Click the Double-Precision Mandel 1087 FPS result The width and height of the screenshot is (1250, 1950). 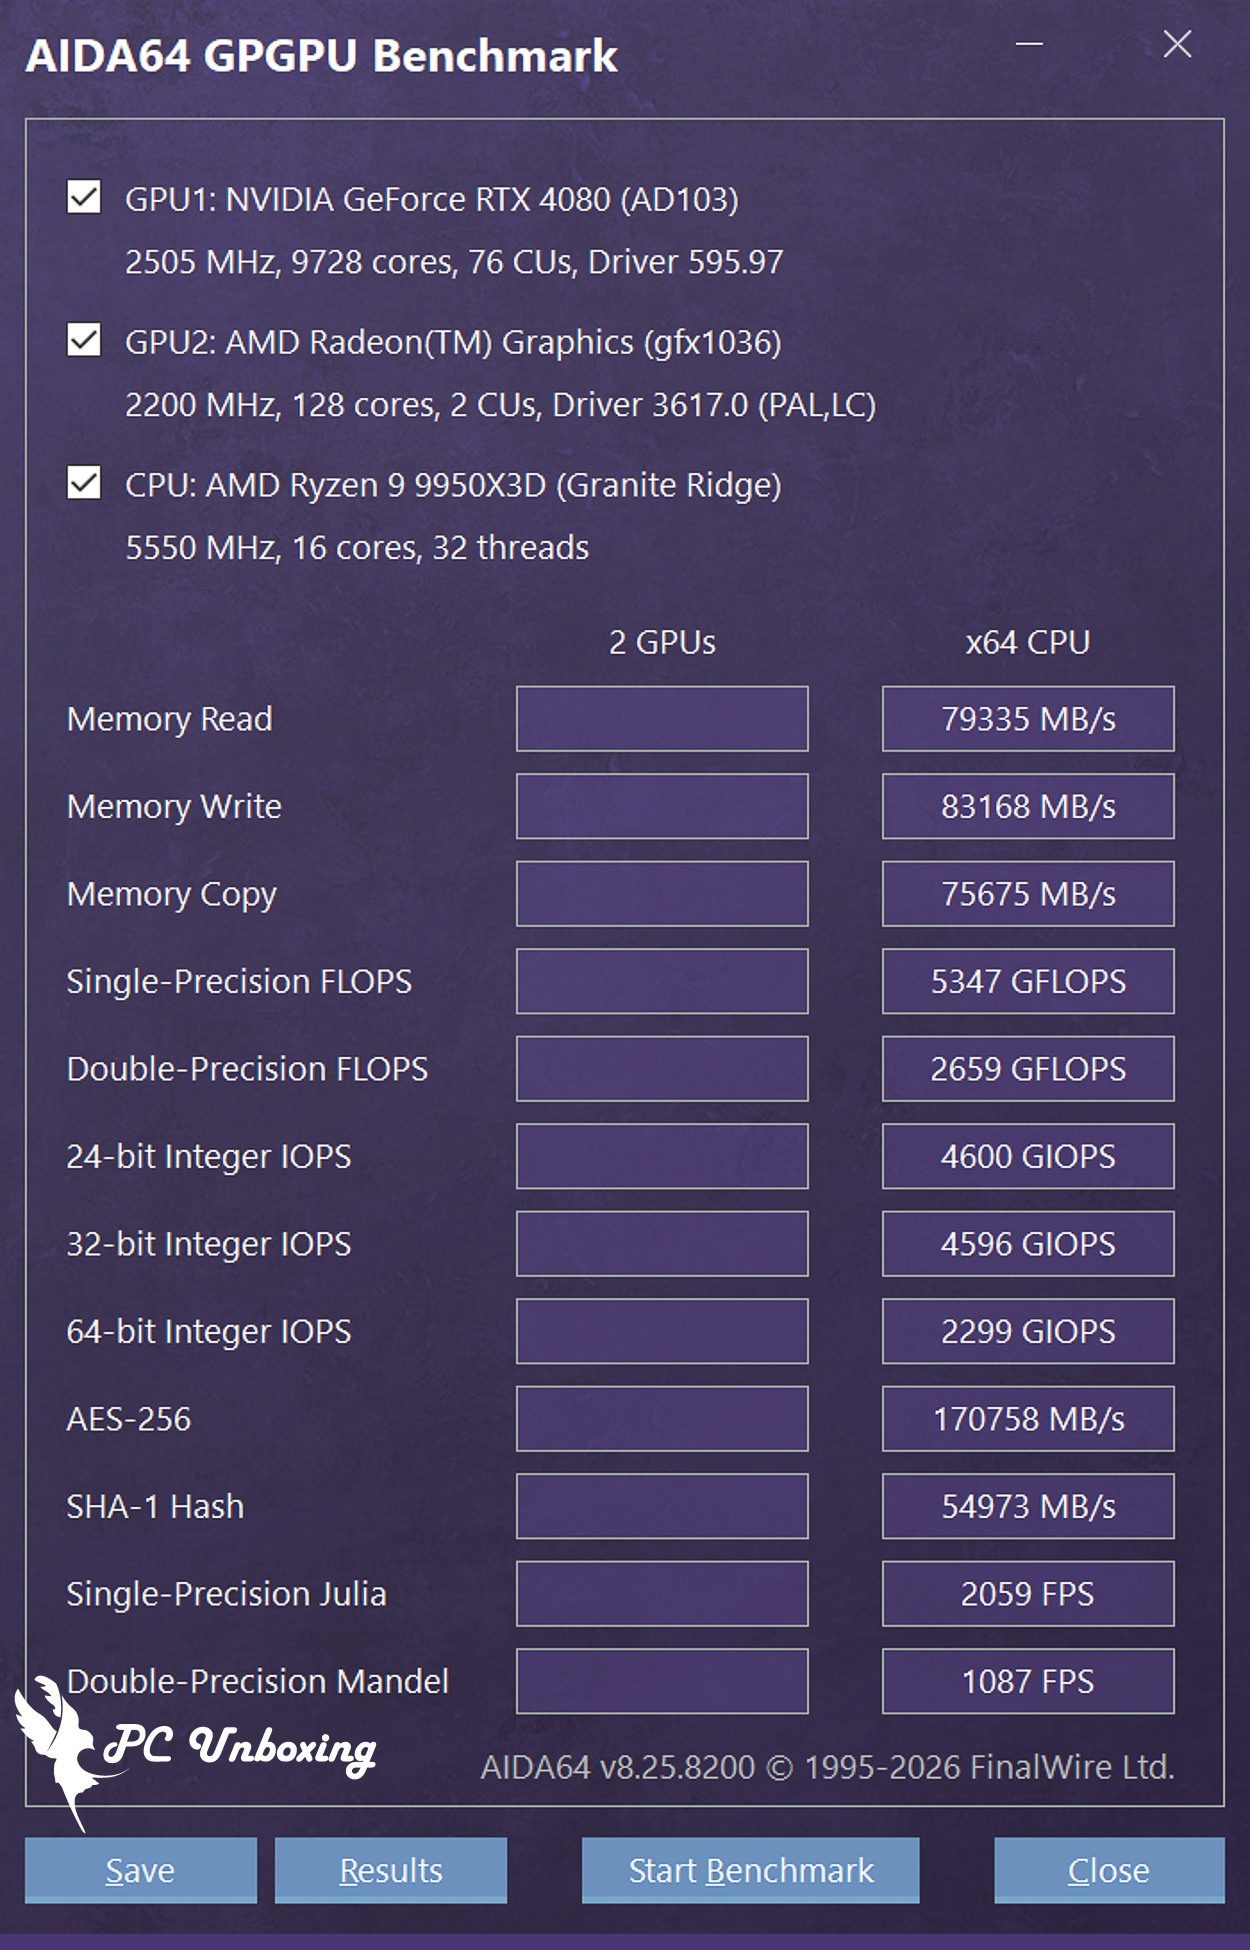pyautogui.click(x=1027, y=1681)
